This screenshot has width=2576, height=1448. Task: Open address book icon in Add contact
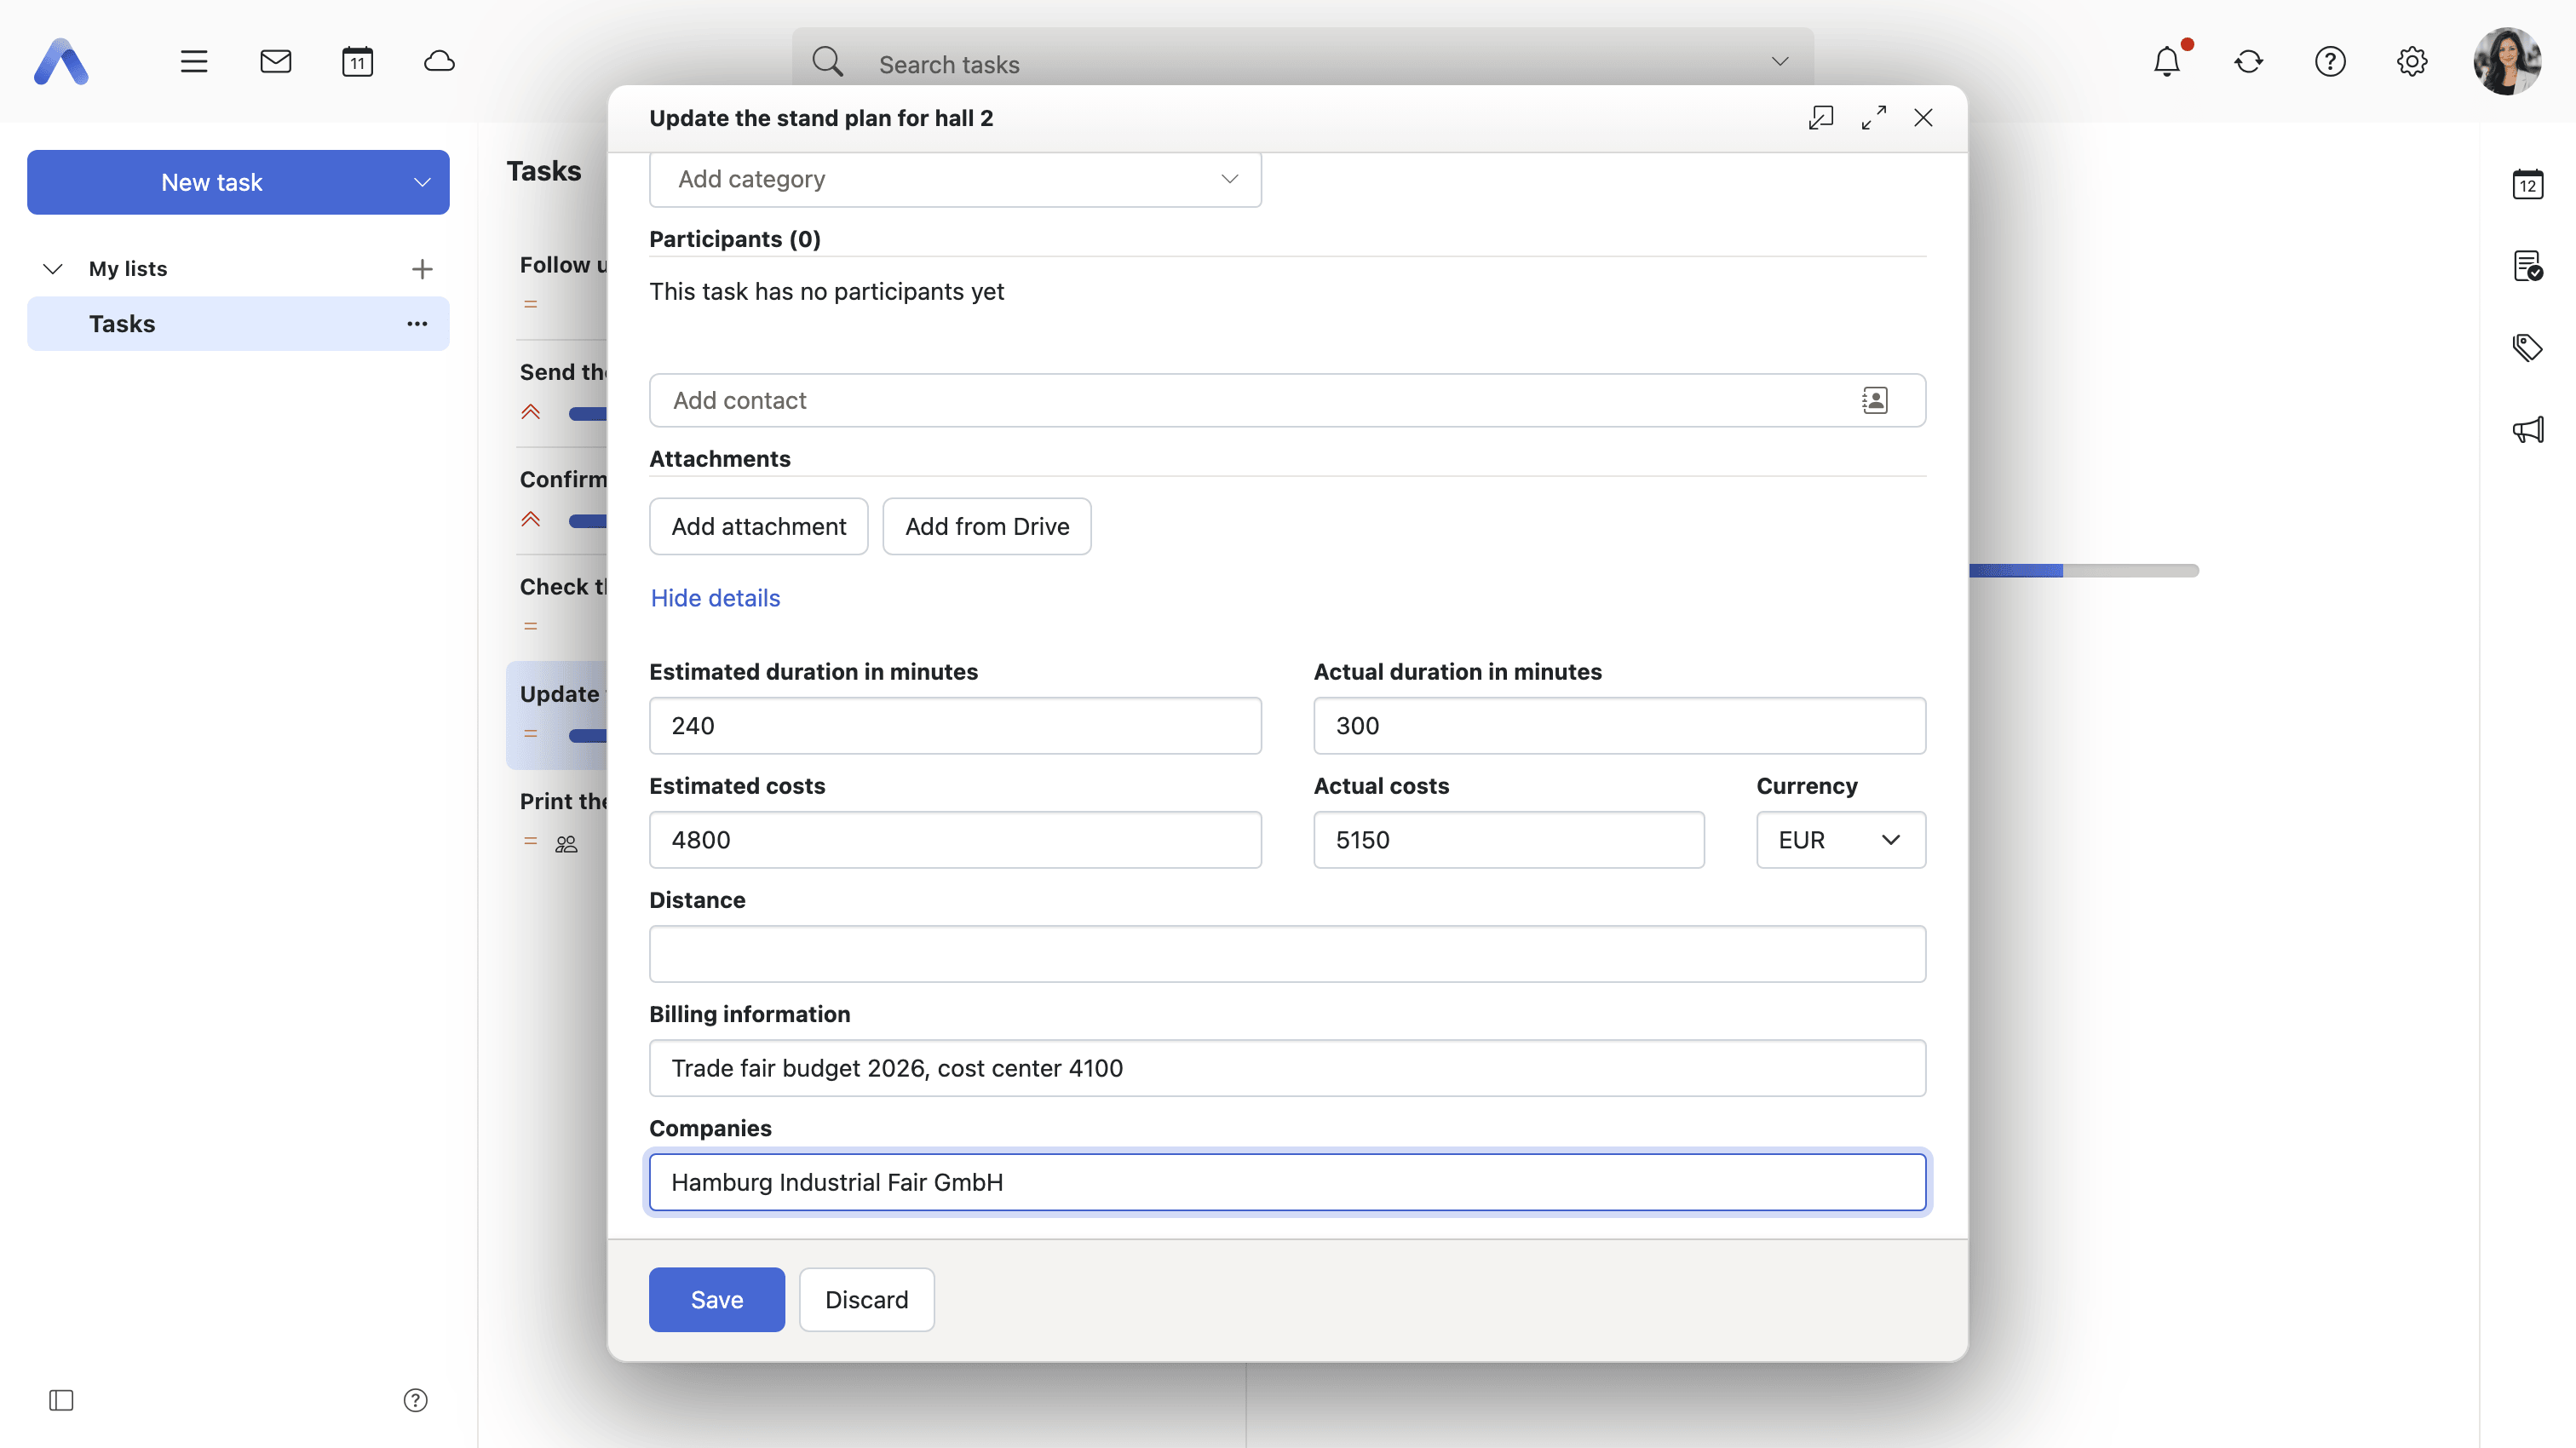(x=1875, y=401)
